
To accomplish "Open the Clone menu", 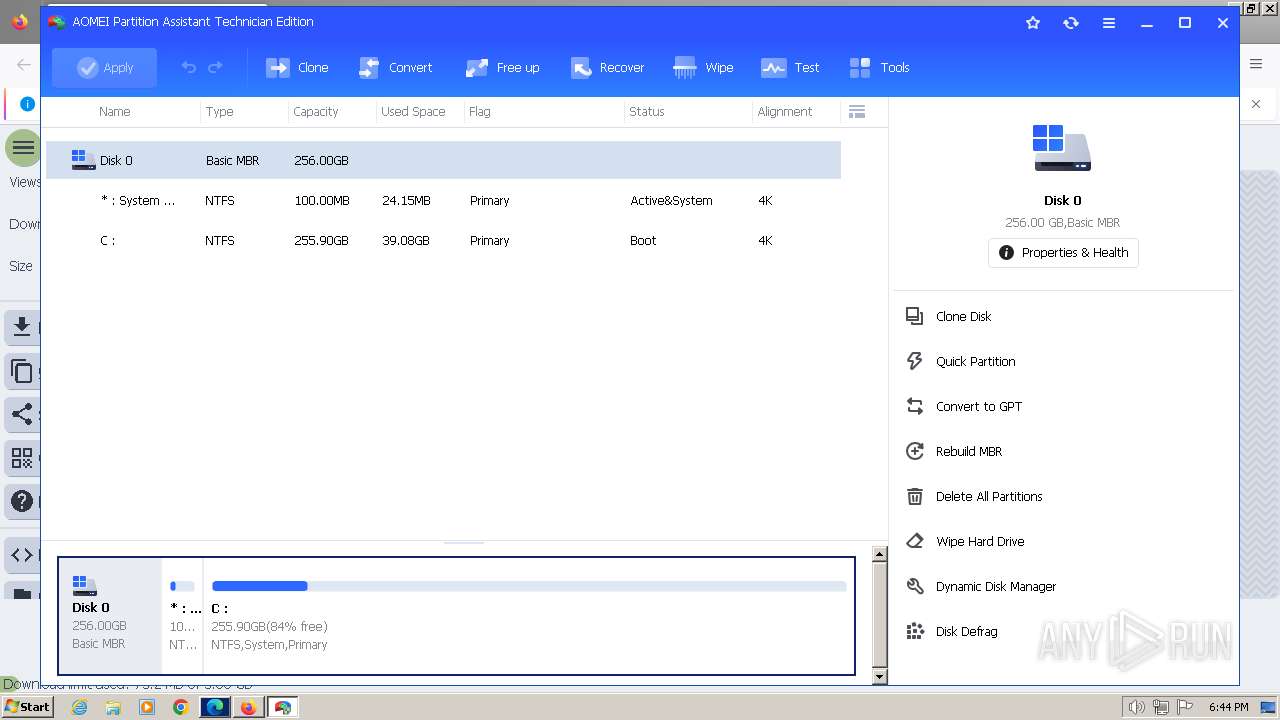I will (297, 68).
